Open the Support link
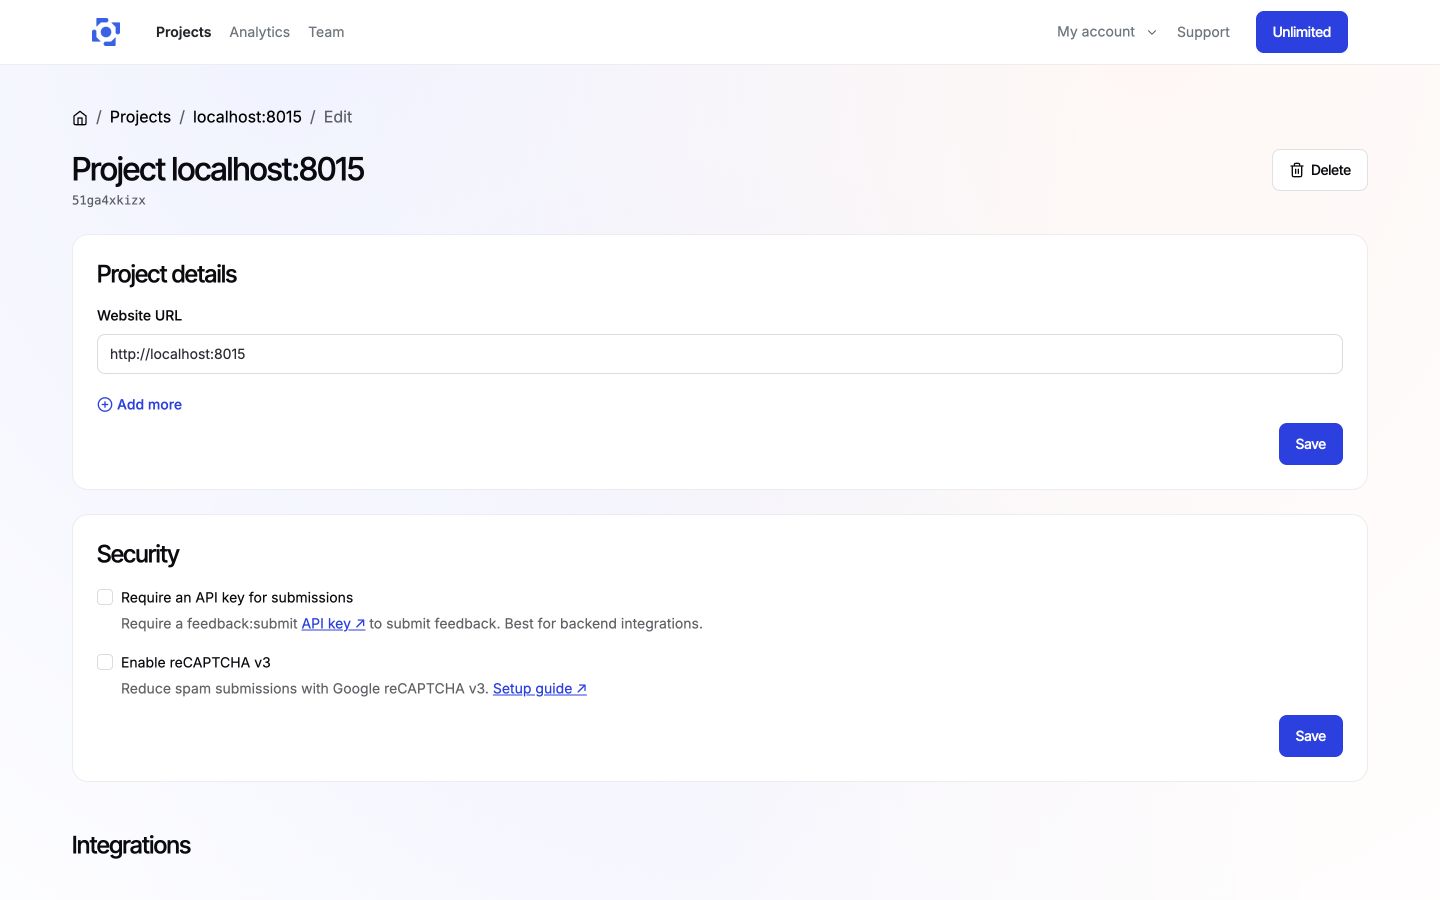The width and height of the screenshot is (1440, 900). (x=1203, y=32)
